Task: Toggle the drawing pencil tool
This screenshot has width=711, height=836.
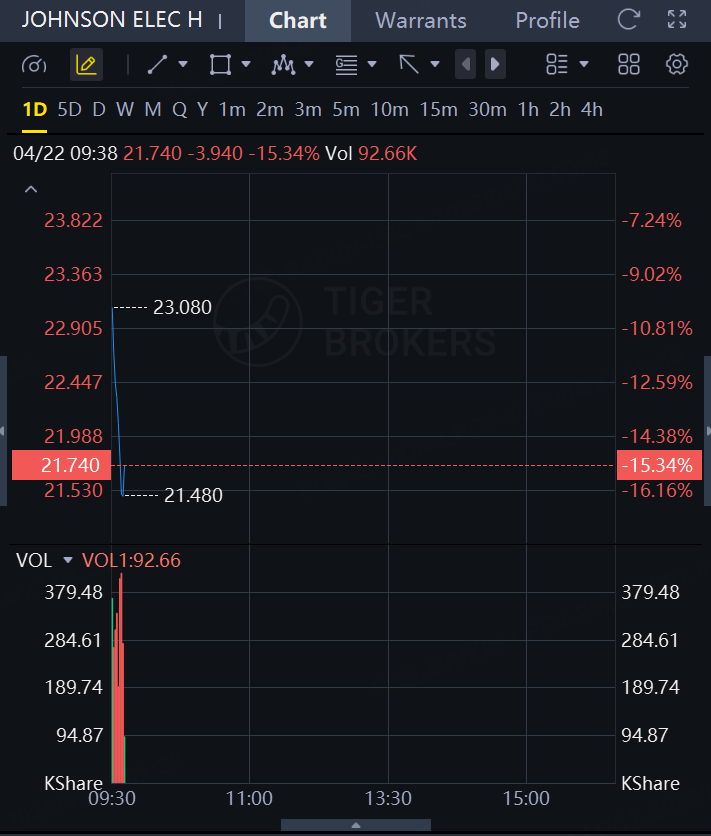Action: tap(86, 65)
